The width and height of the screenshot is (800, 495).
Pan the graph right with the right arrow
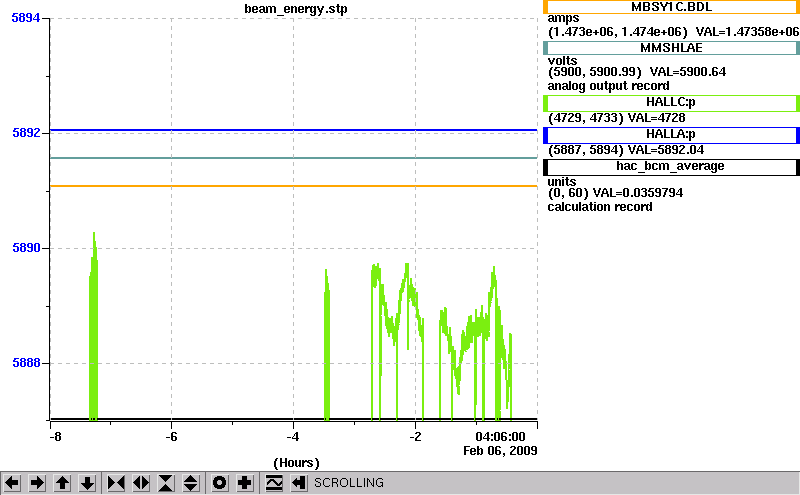(x=37, y=483)
